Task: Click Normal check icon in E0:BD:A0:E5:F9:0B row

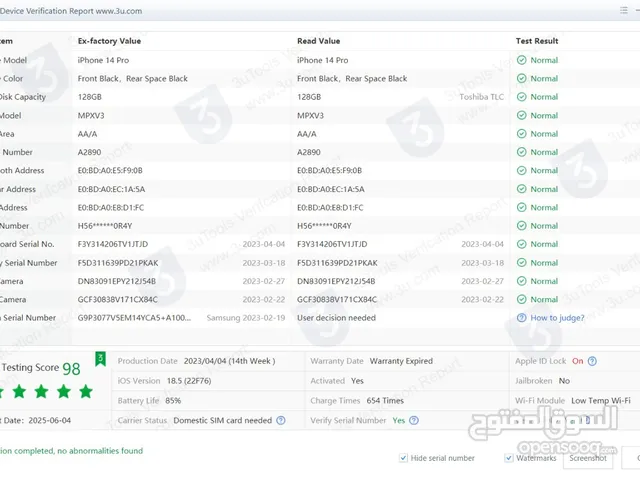Action: pos(521,171)
